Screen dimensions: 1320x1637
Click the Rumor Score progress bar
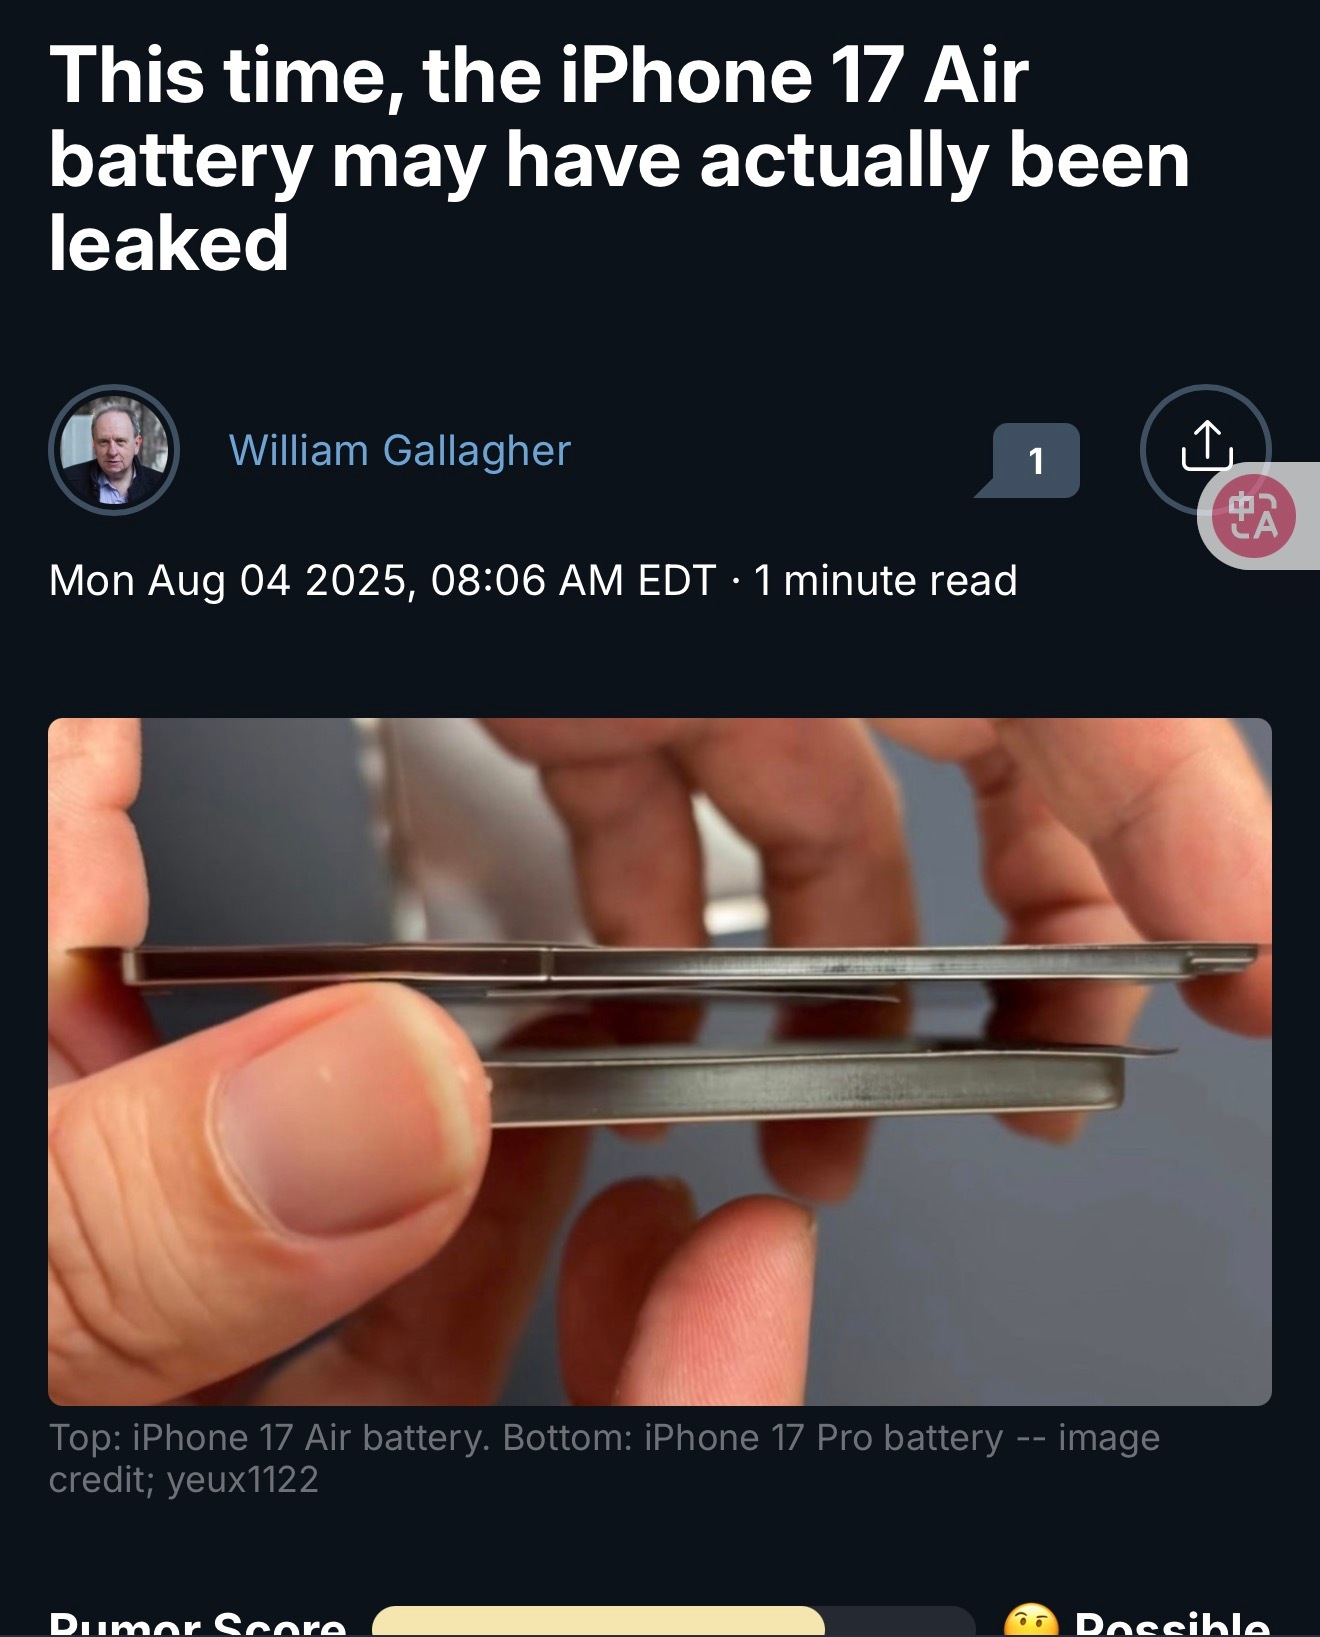673,1621
